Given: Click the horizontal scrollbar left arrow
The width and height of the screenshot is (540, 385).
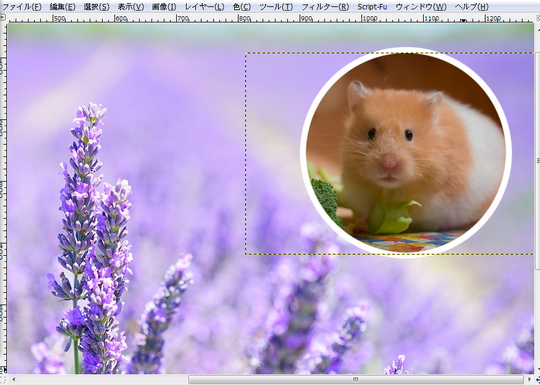Looking at the screenshot, I should click(14, 379).
